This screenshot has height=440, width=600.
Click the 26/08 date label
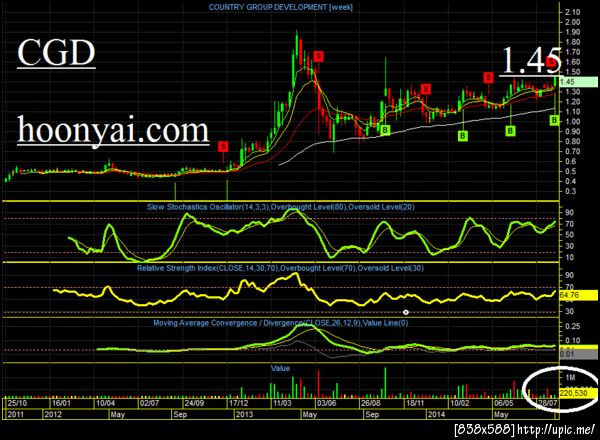pyautogui.click(x=371, y=403)
